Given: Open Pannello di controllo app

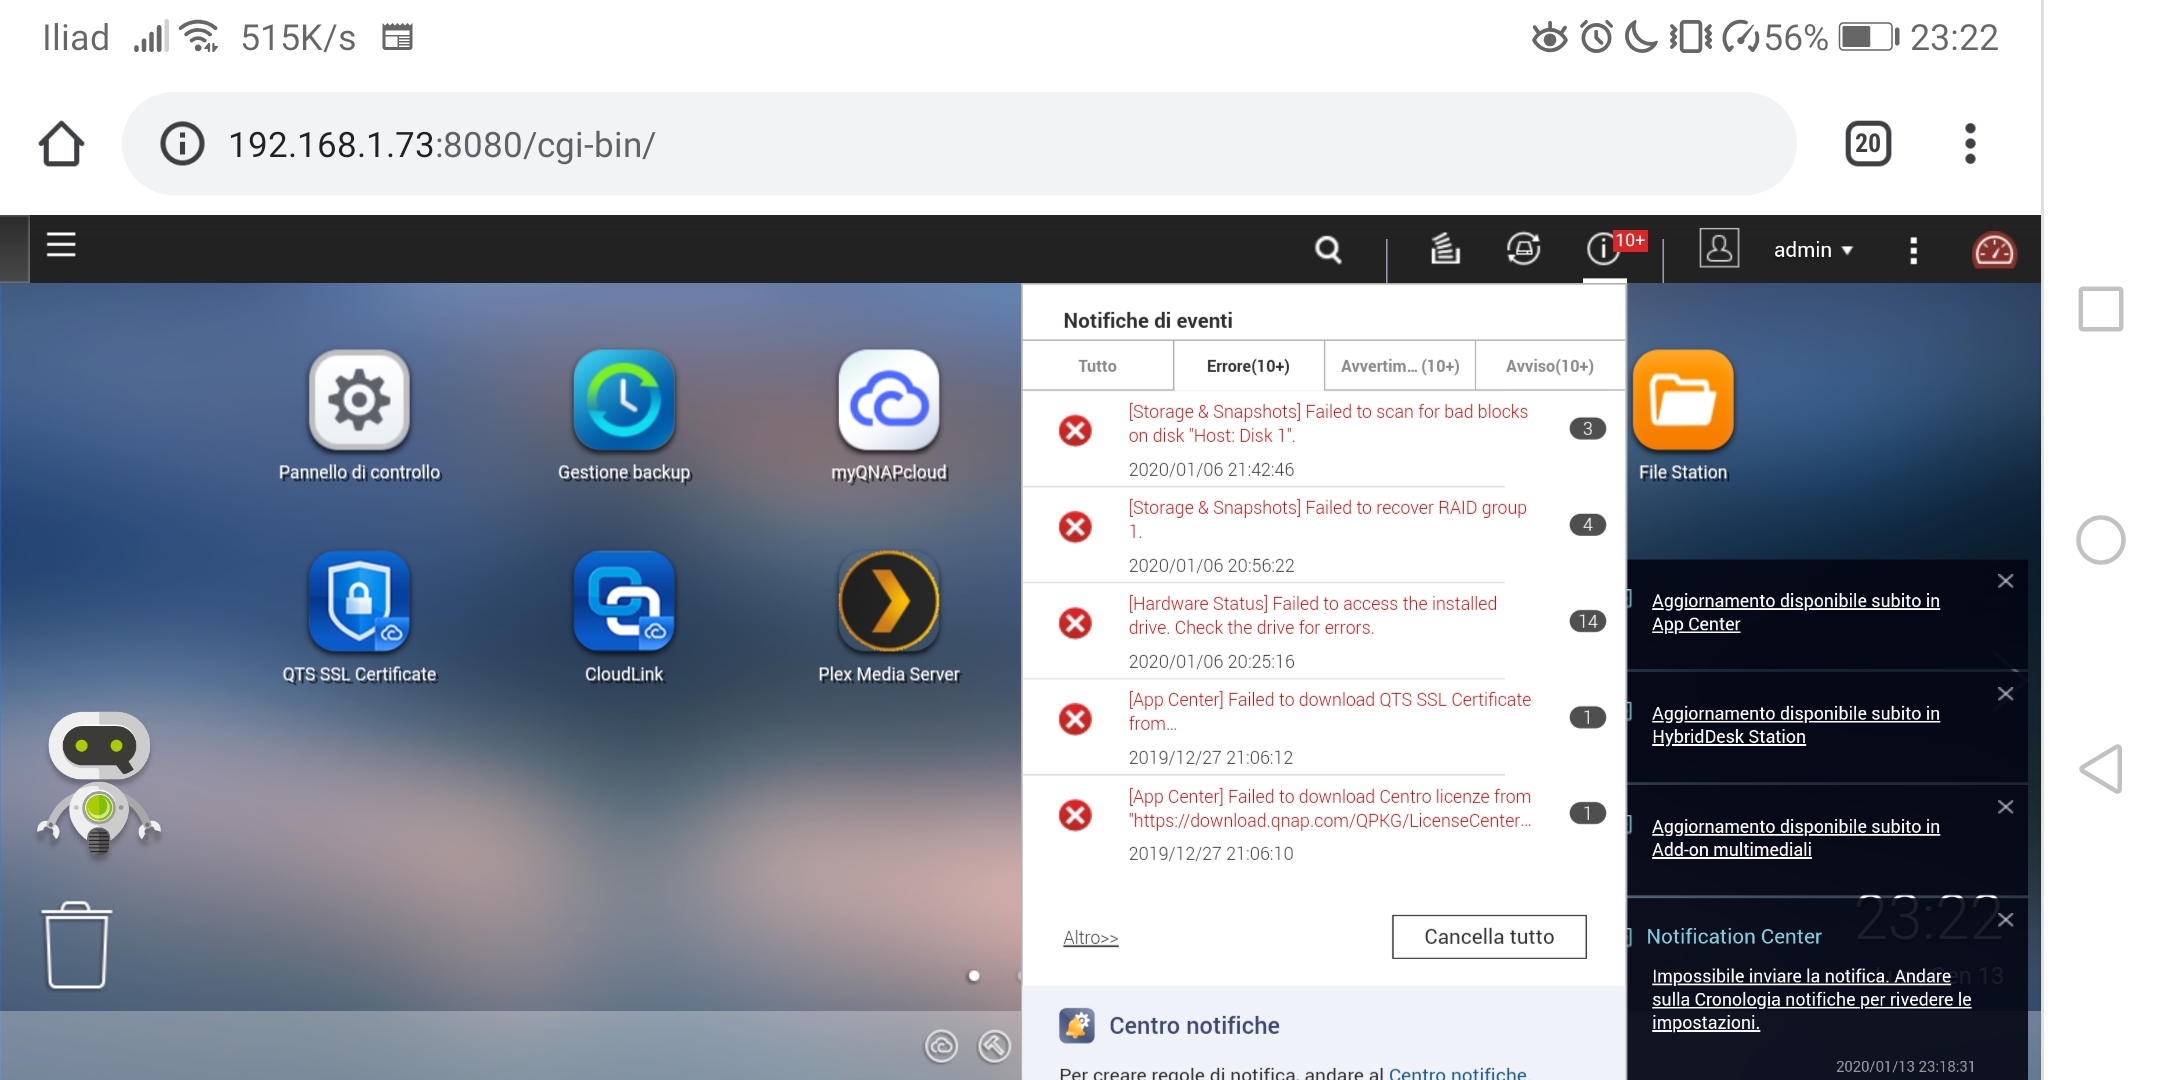Looking at the screenshot, I should tap(359, 401).
